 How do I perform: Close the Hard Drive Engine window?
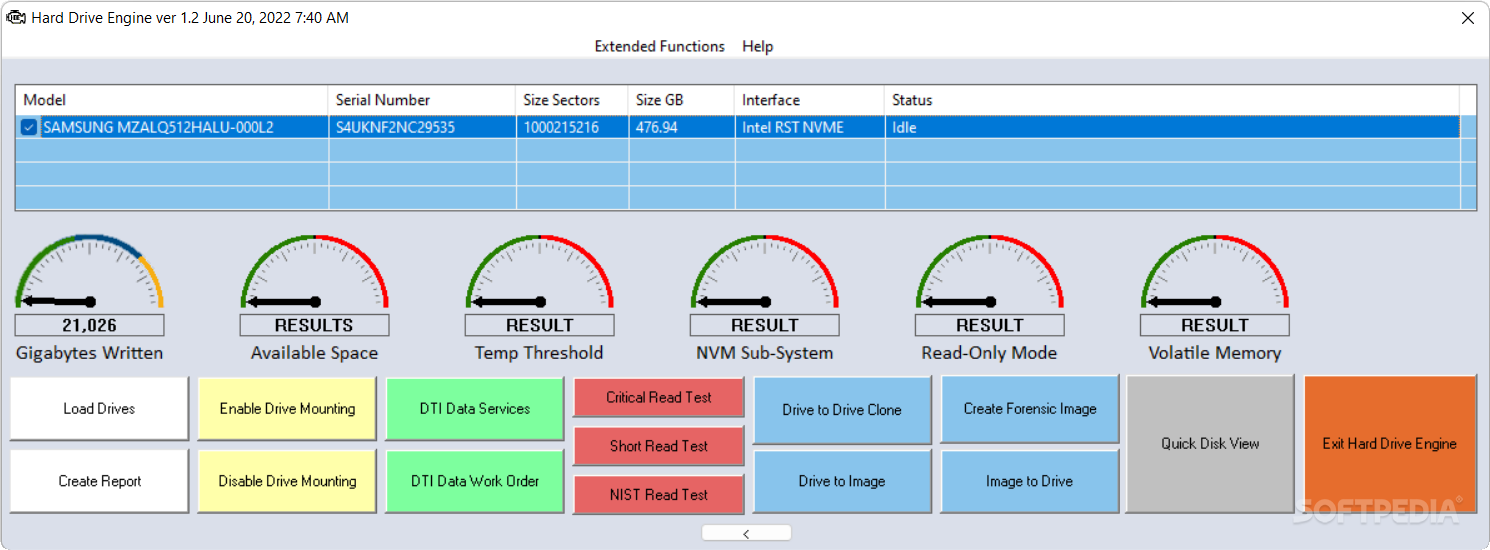[1467, 18]
